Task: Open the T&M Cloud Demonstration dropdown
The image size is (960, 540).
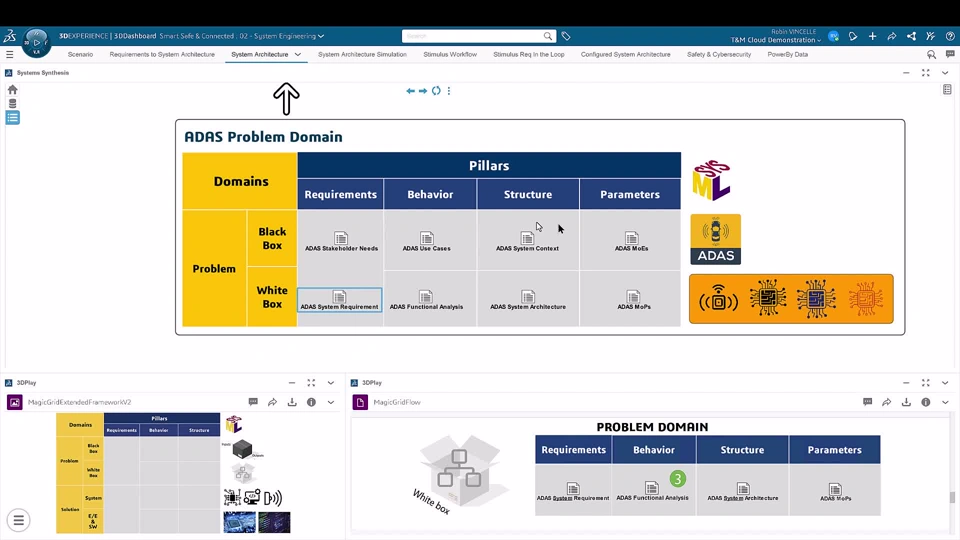Action: pyautogui.click(x=775, y=40)
